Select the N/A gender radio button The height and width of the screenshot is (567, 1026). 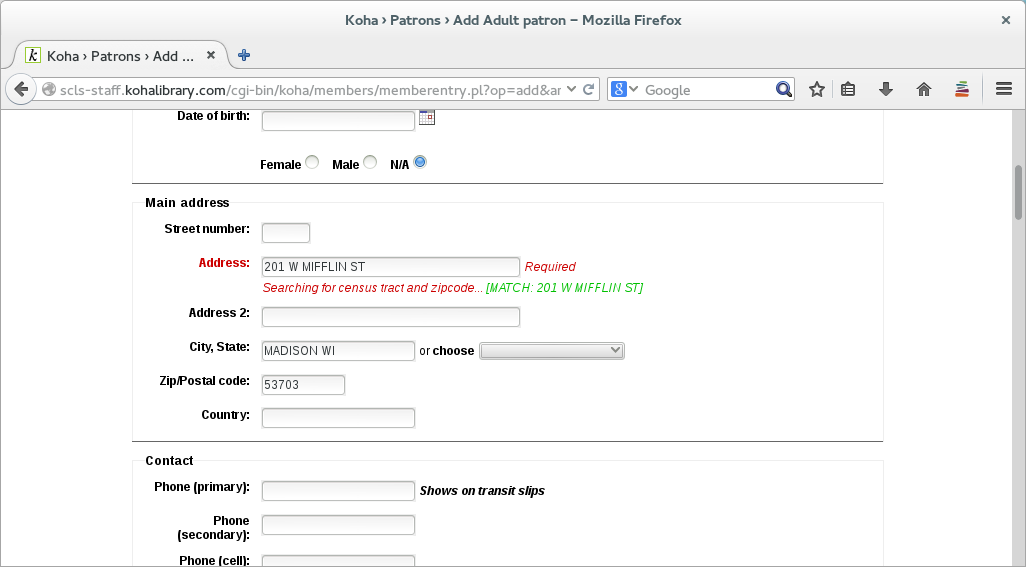click(x=420, y=162)
